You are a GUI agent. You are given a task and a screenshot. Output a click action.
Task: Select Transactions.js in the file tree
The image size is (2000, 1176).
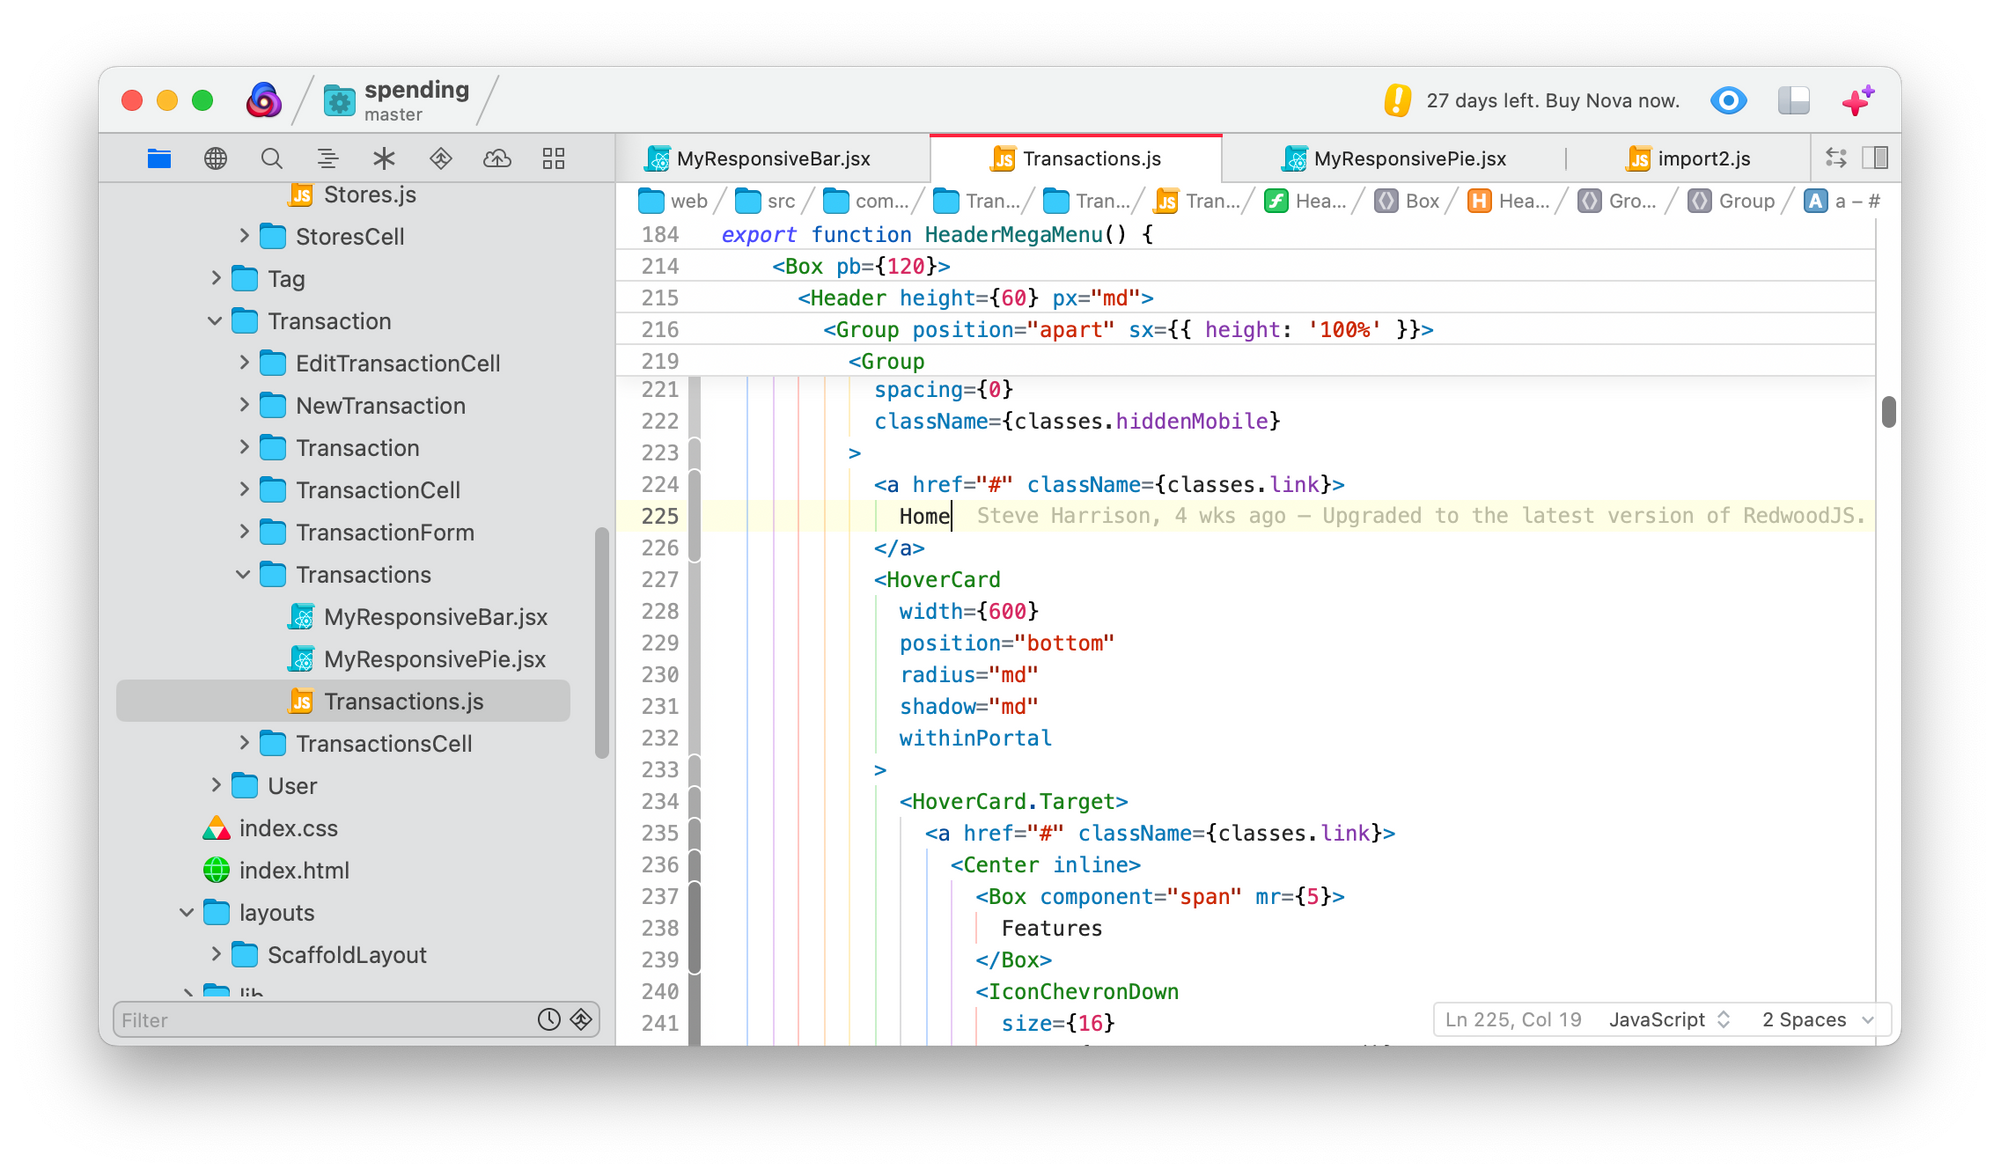[343, 701]
